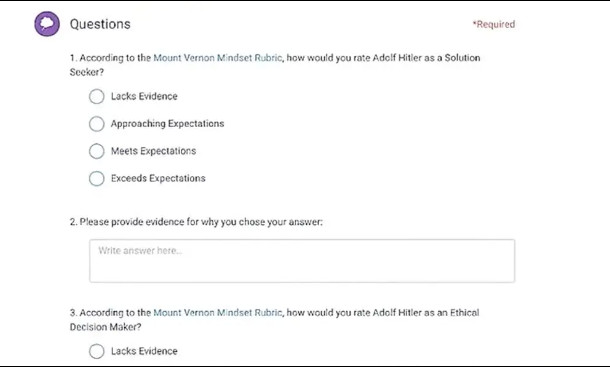
Task: Click the words 'Adolf Hitler' in question 1
Action: pyautogui.click(x=397, y=58)
